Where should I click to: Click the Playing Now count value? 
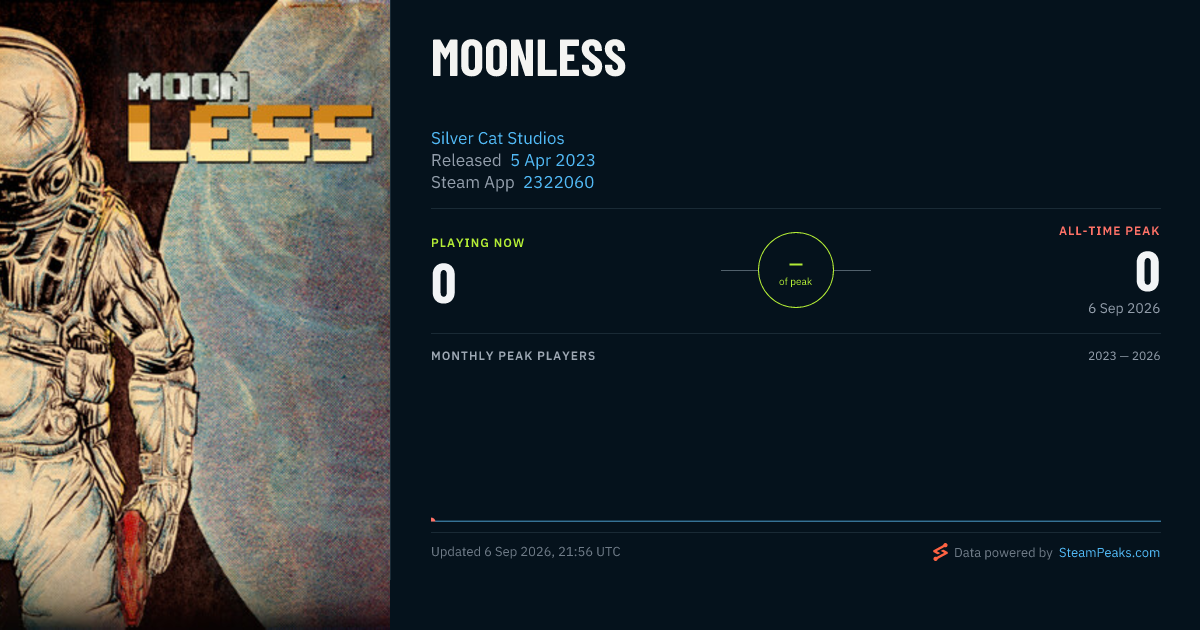(x=444, y=283)
